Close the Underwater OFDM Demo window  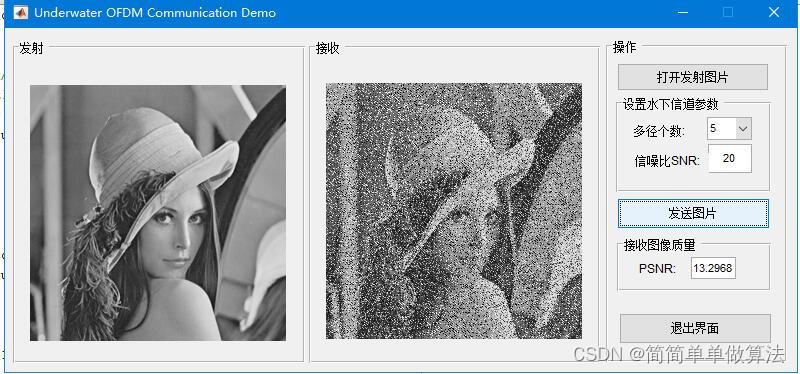773,12
